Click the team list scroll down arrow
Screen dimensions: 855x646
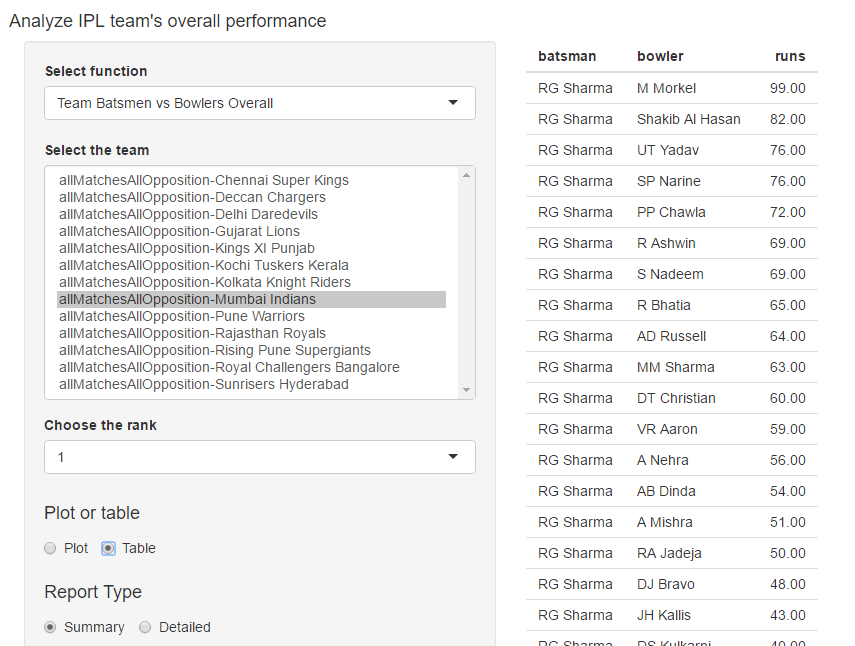(x=466, y=390)
